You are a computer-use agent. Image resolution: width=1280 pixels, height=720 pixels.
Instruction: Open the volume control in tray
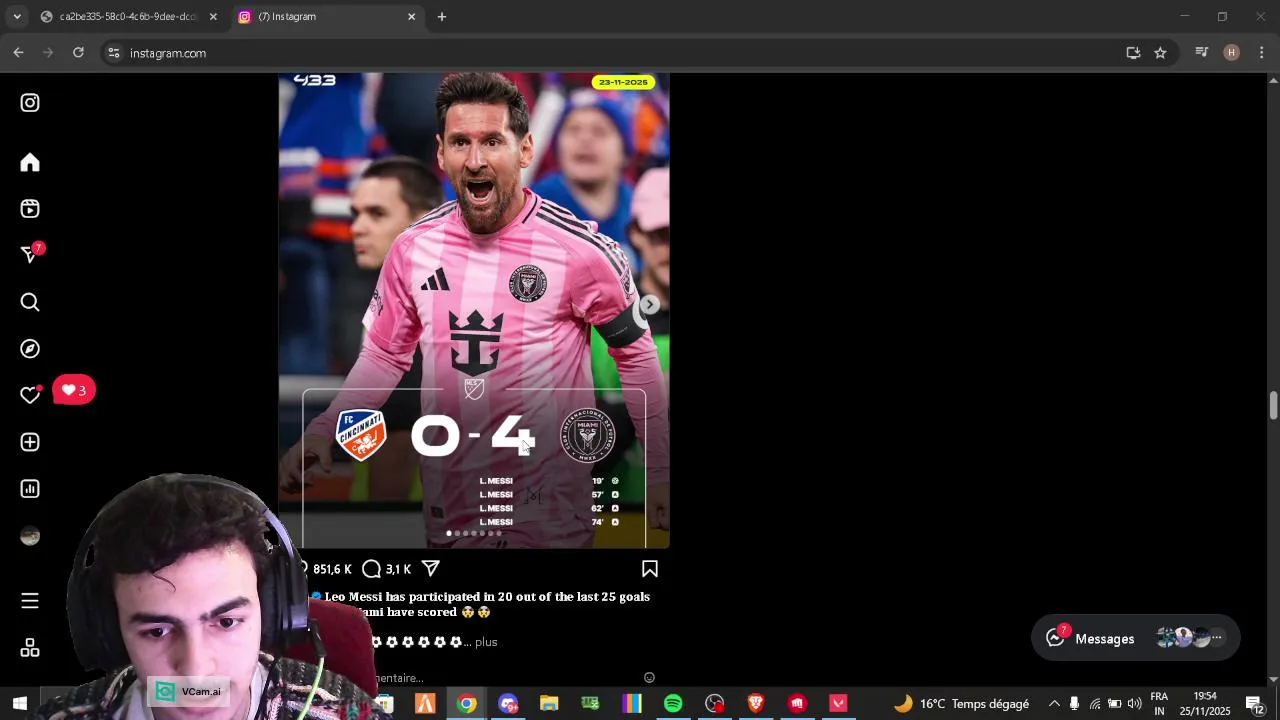pos(1134,704)
